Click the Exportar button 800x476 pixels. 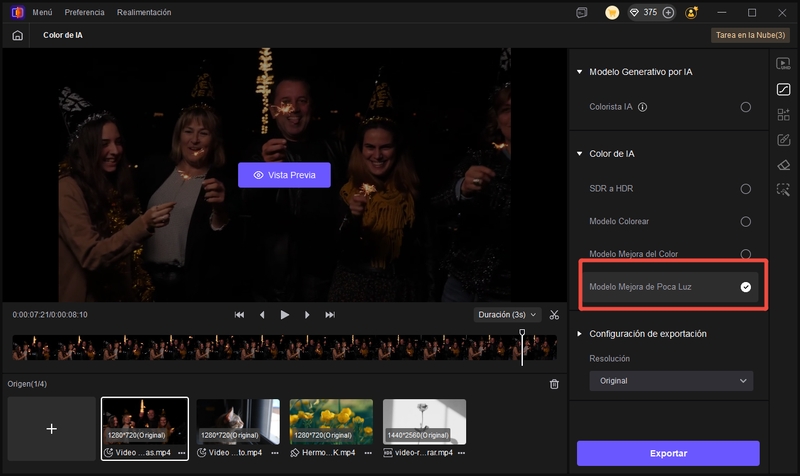pos(668,453)
